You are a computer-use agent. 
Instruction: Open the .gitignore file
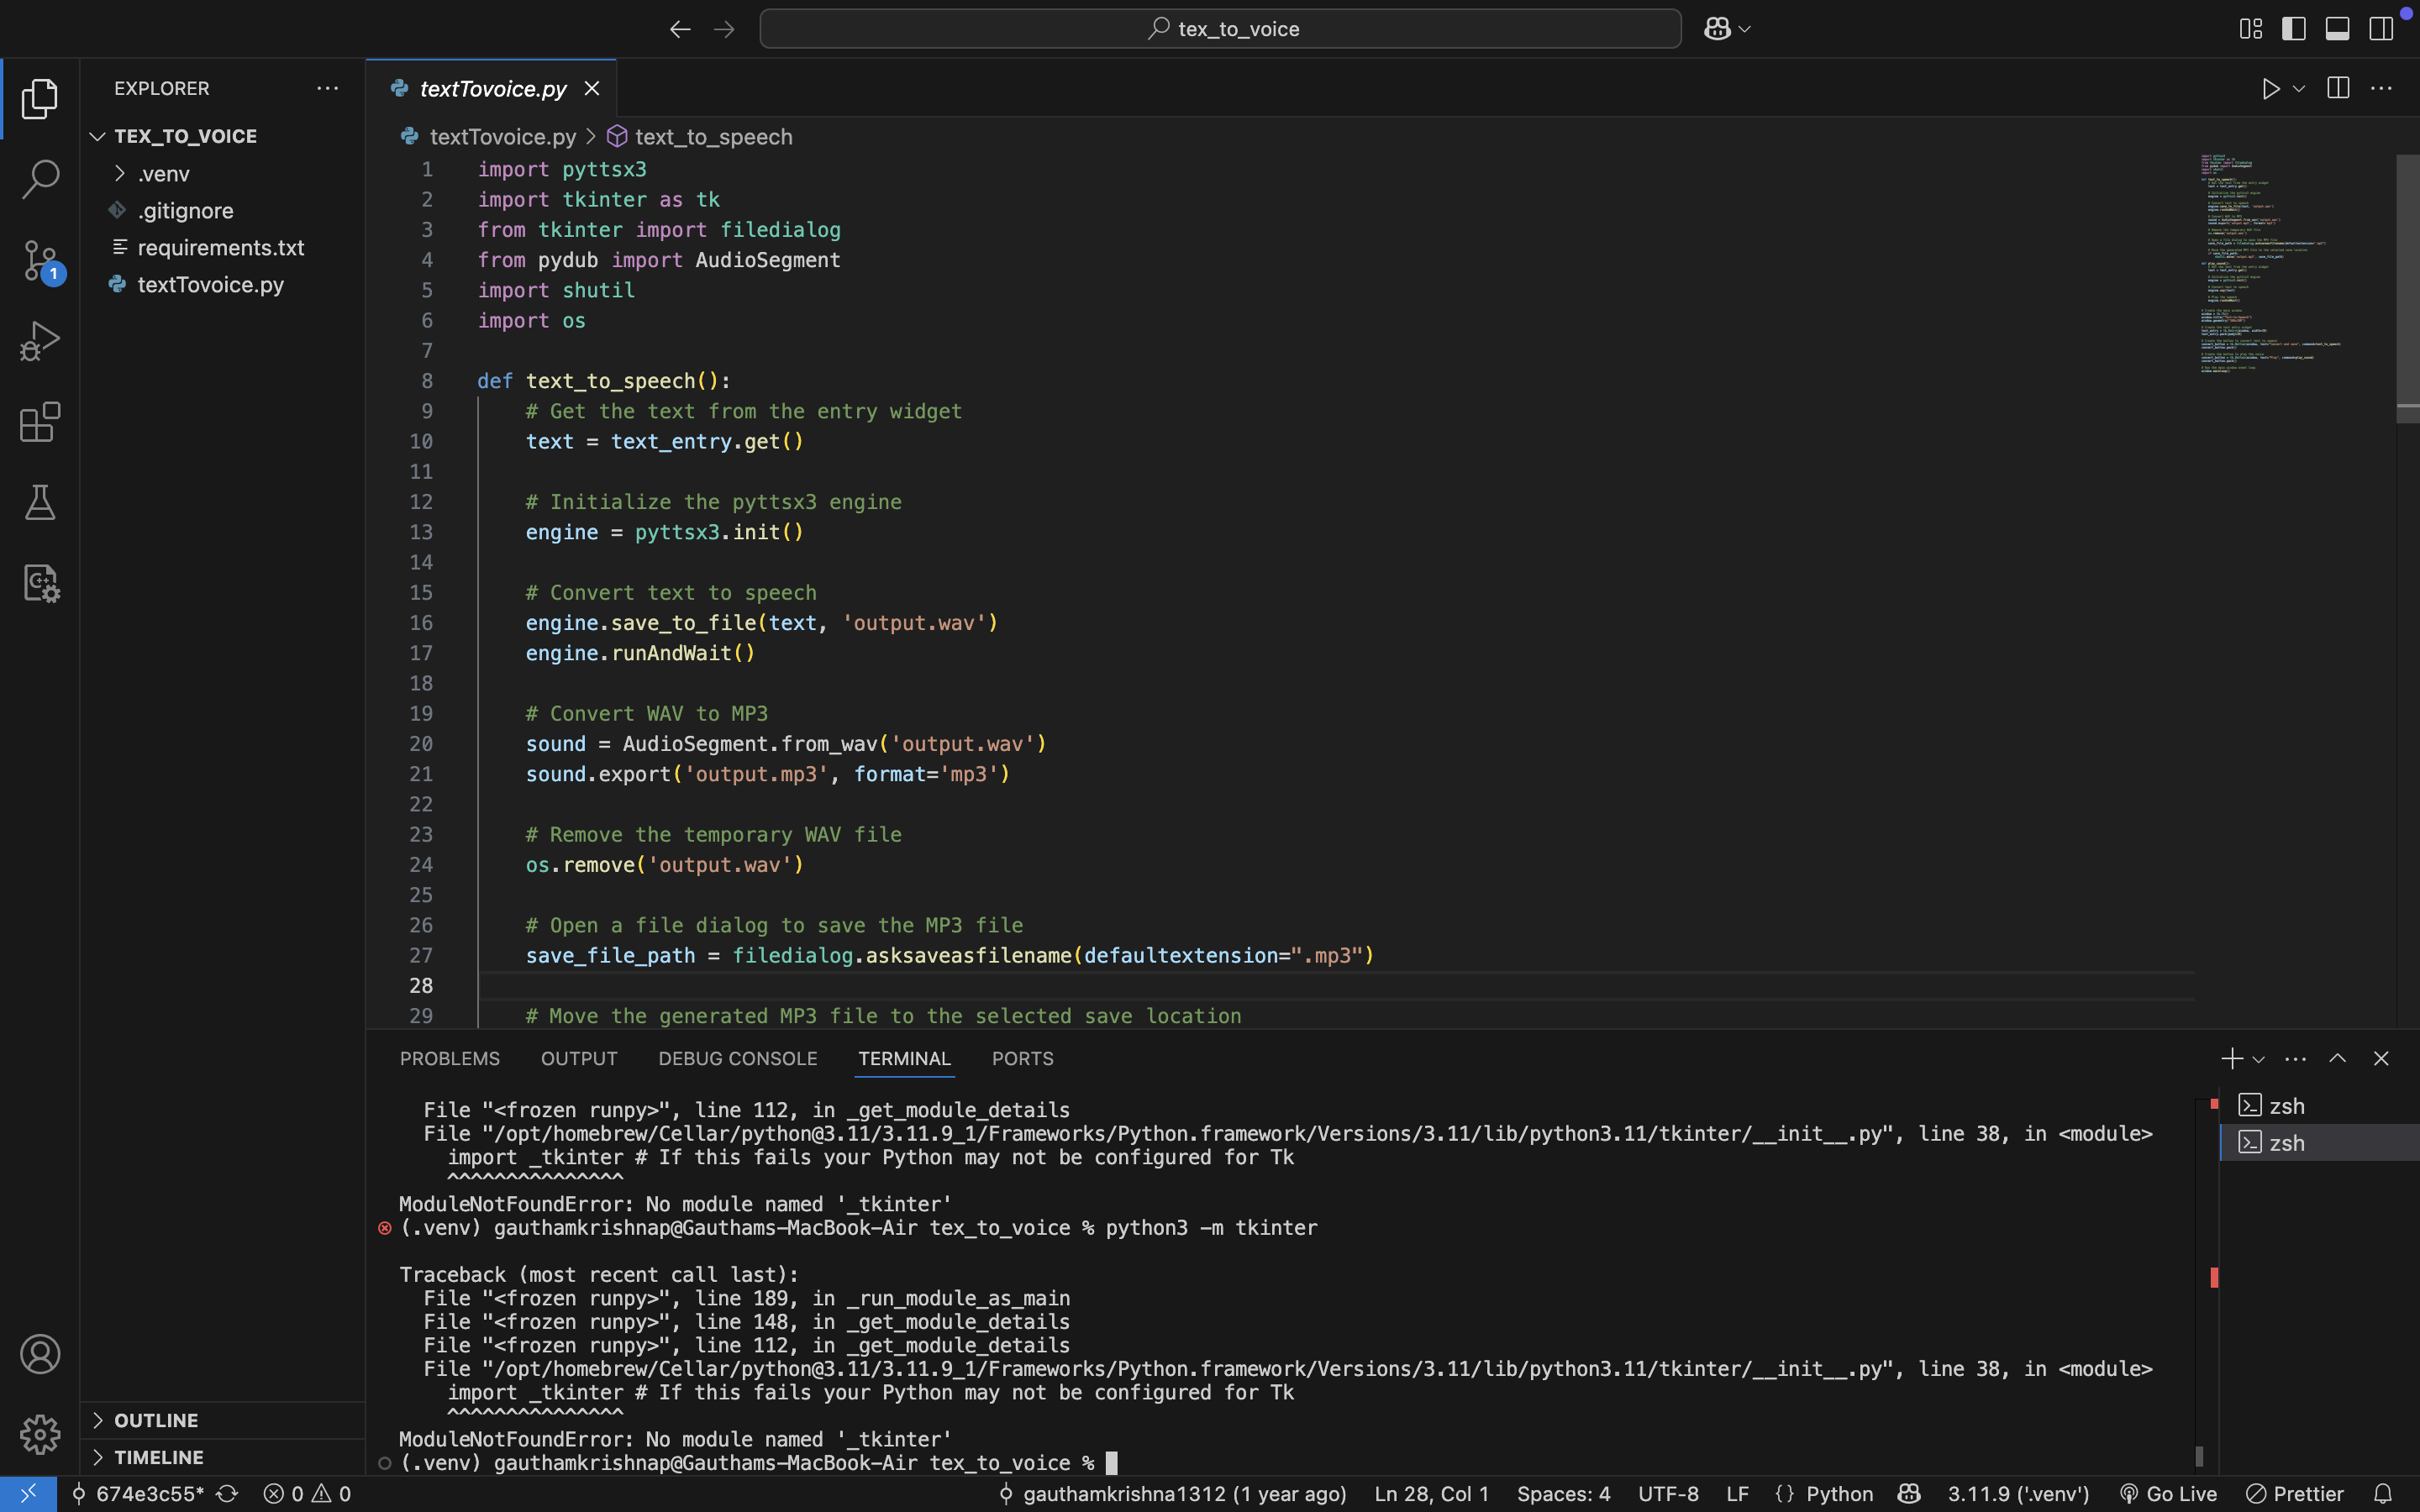pyautogui.click(x=185, y=210)
